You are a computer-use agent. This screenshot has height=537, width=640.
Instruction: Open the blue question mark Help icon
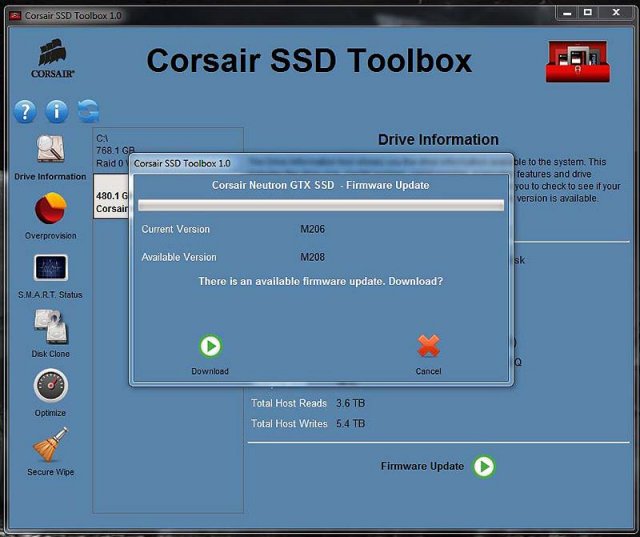tap(26, 111)
